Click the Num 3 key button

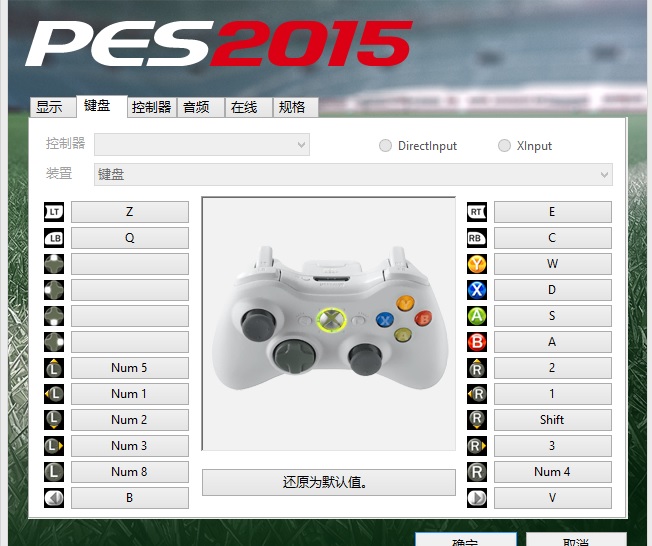130,446
